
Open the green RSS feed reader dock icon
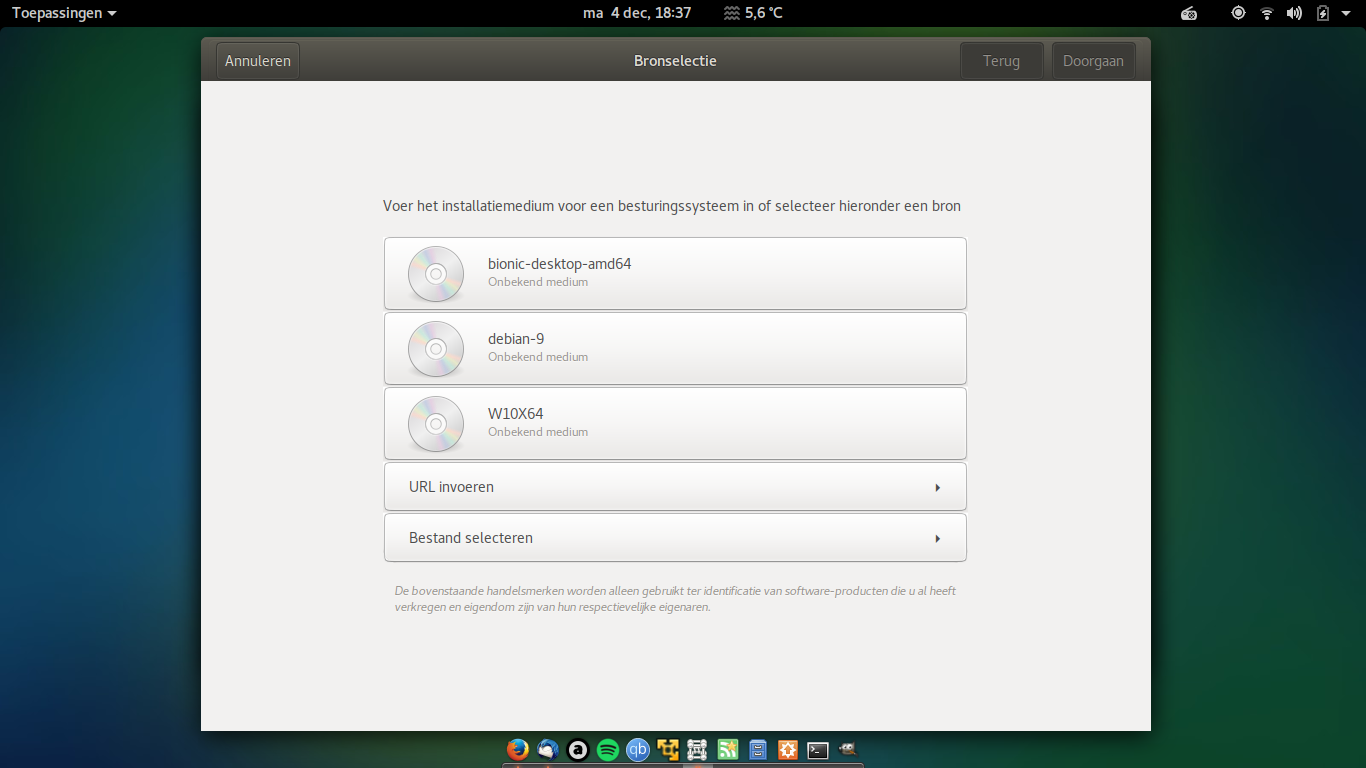pyautogui.click(x=728, y=749)
